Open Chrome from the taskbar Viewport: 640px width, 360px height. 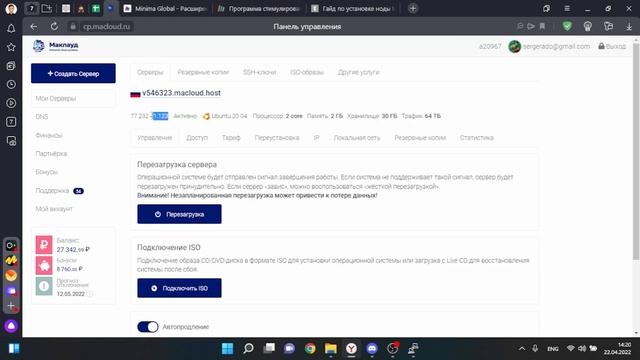click(x=310, y=348)
